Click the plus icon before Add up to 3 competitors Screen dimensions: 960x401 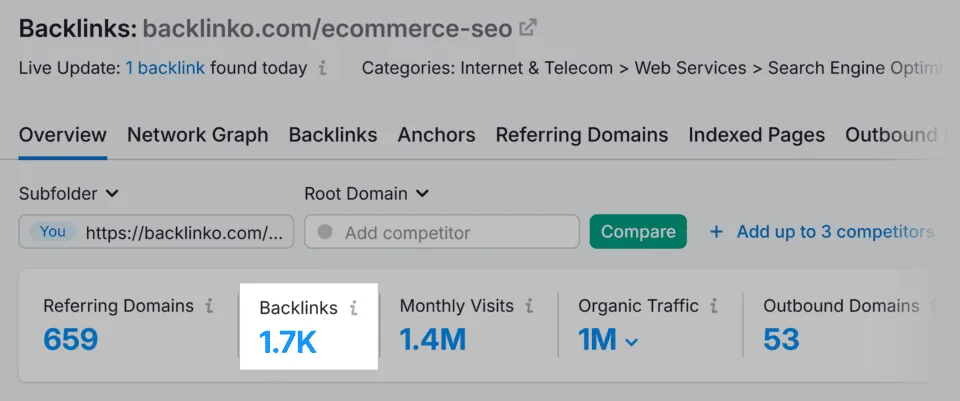[x=716, y=232]
